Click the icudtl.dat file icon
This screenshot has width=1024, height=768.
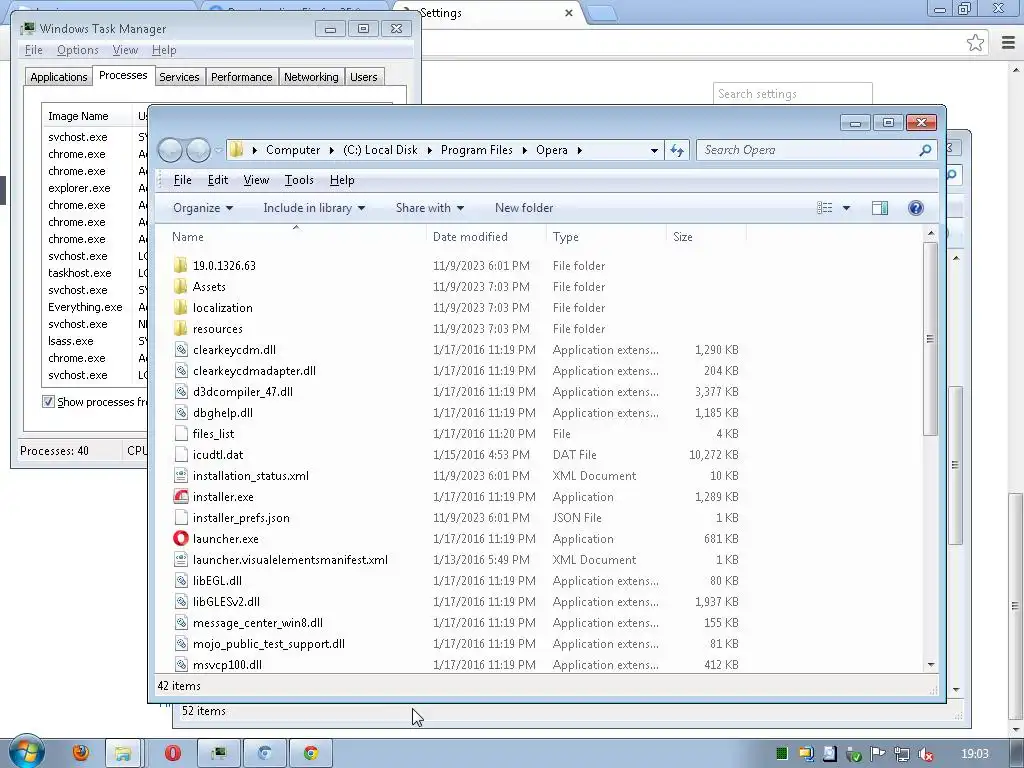click(181, 455)
